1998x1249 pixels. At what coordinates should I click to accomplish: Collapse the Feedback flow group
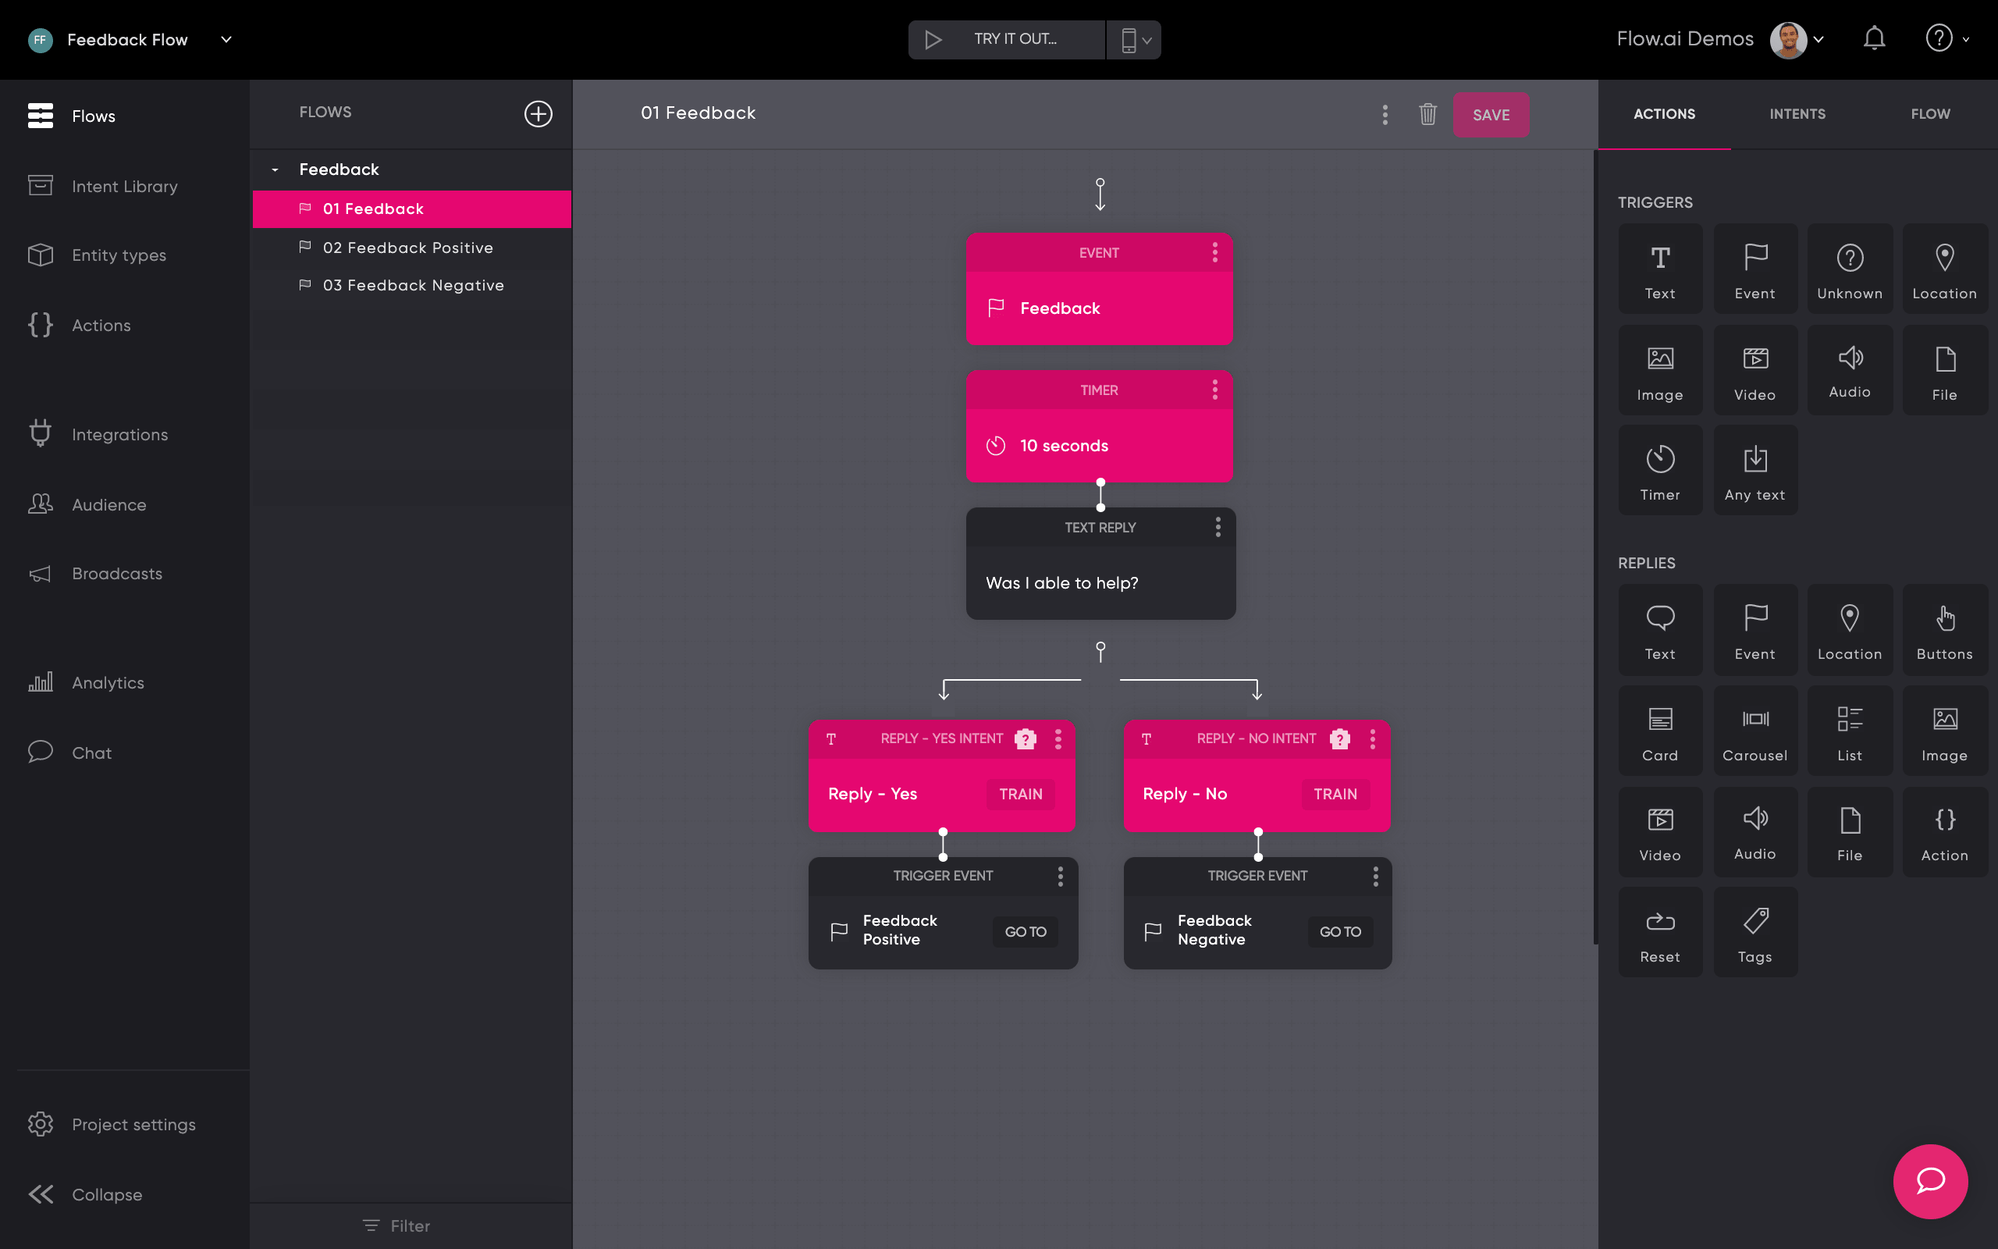click(275, 170)
